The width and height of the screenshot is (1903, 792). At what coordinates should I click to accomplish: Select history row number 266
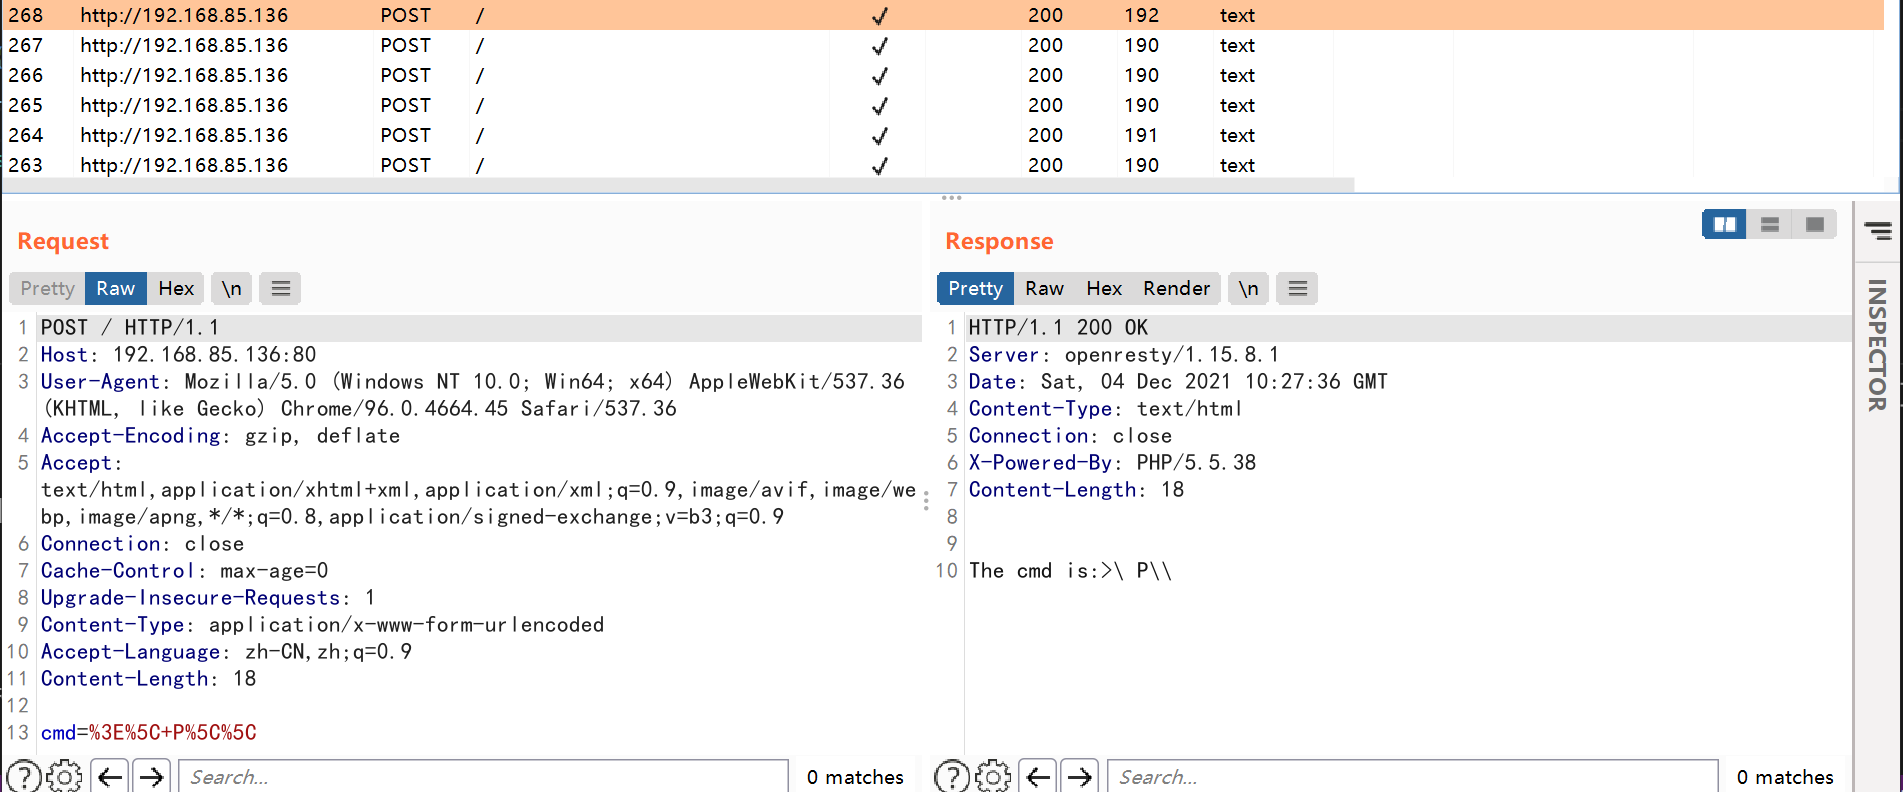[x=942, y=75]
